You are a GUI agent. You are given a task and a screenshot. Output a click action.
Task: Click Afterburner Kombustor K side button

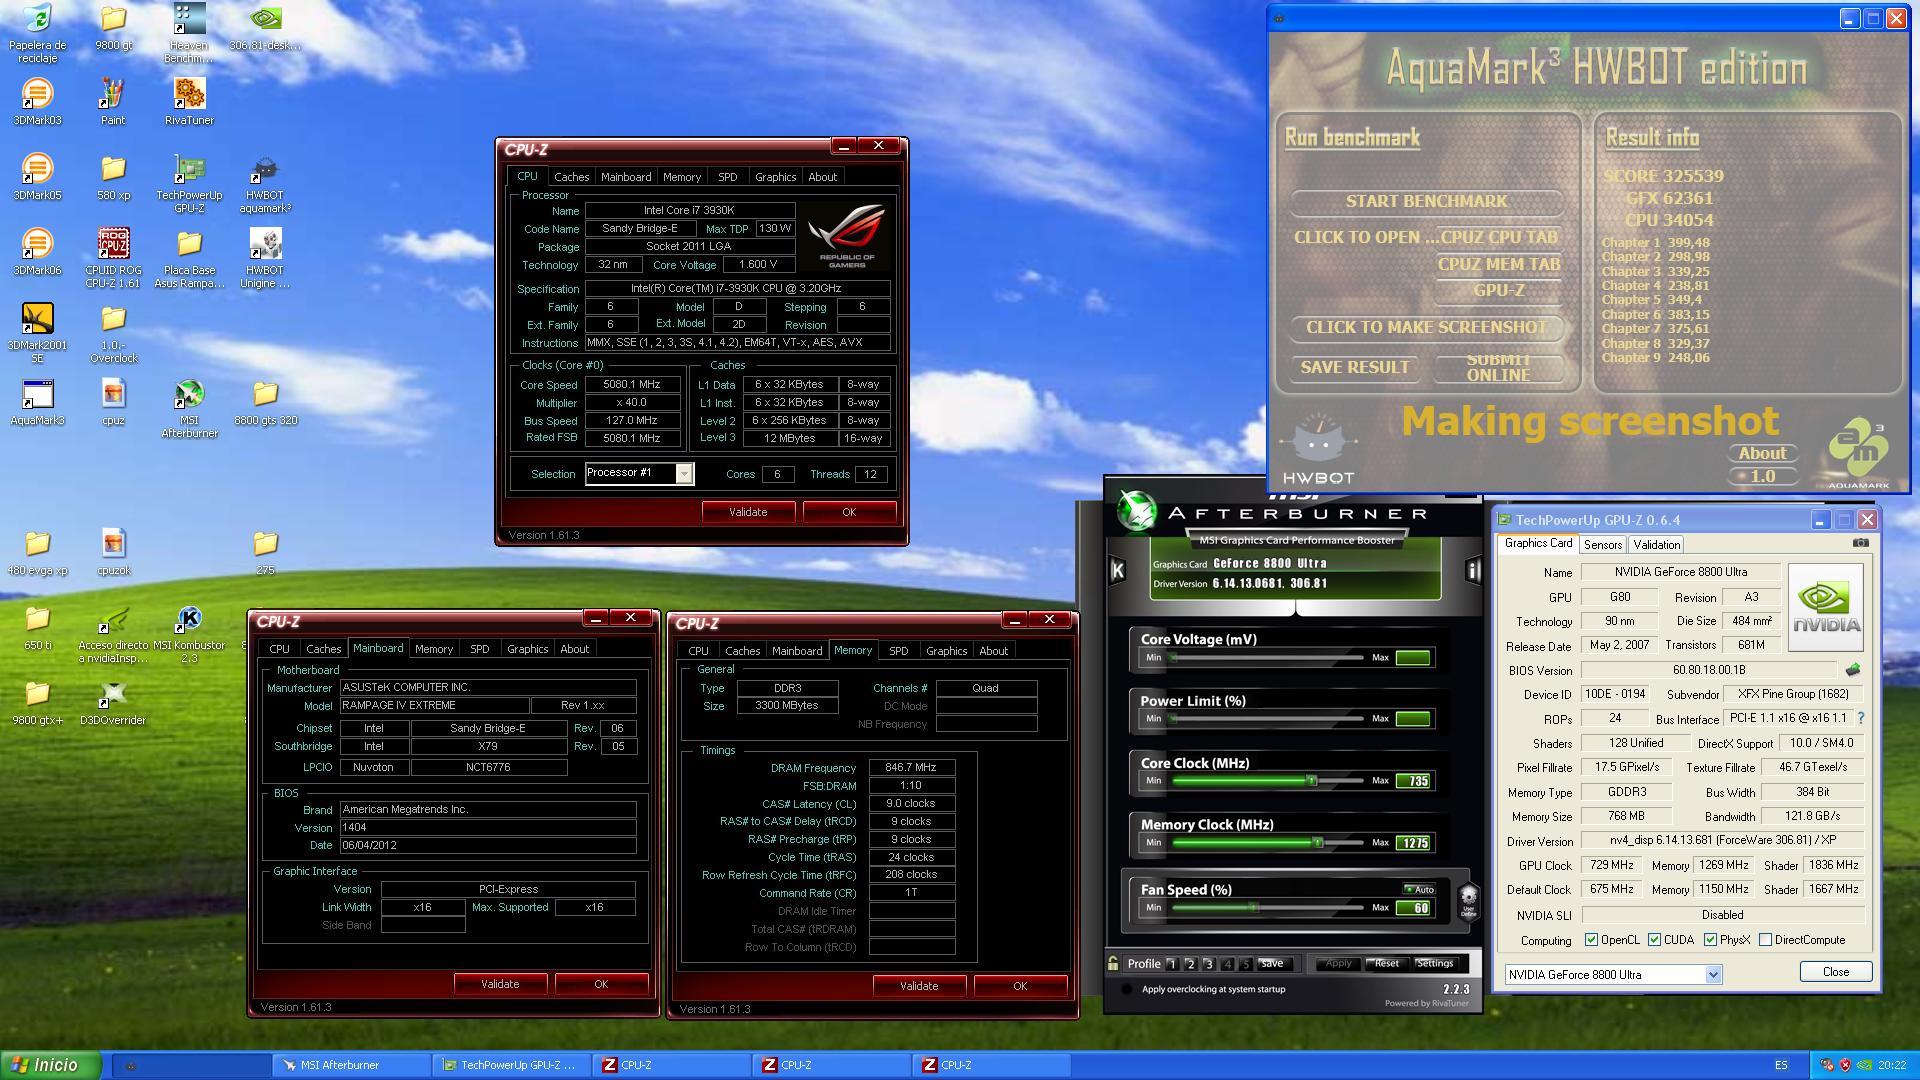[1117, 570]
